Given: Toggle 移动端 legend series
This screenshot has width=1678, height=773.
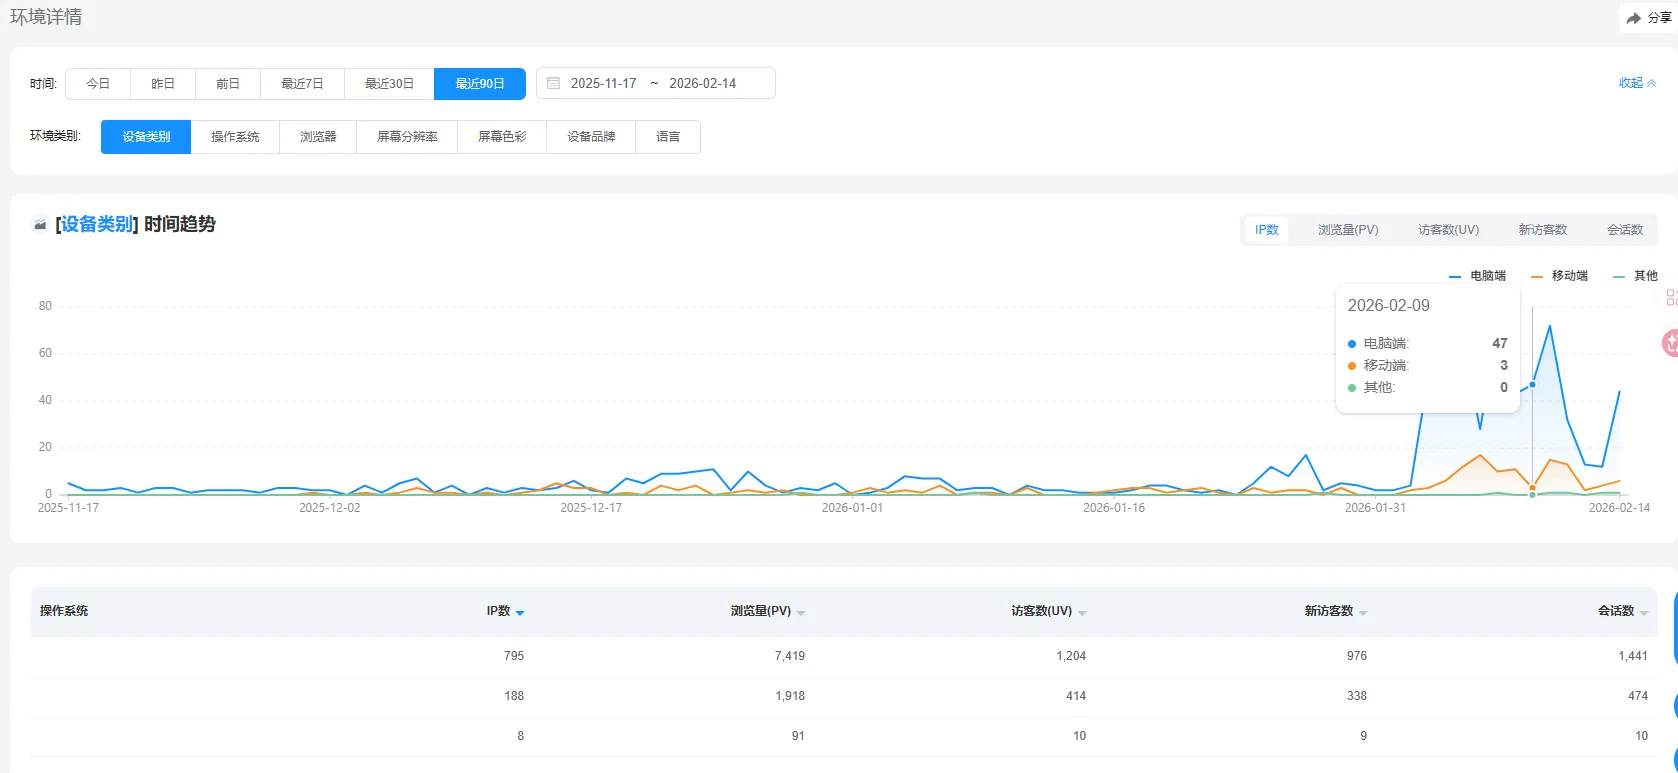Looking at the screenshot, I should [1559, 276].
